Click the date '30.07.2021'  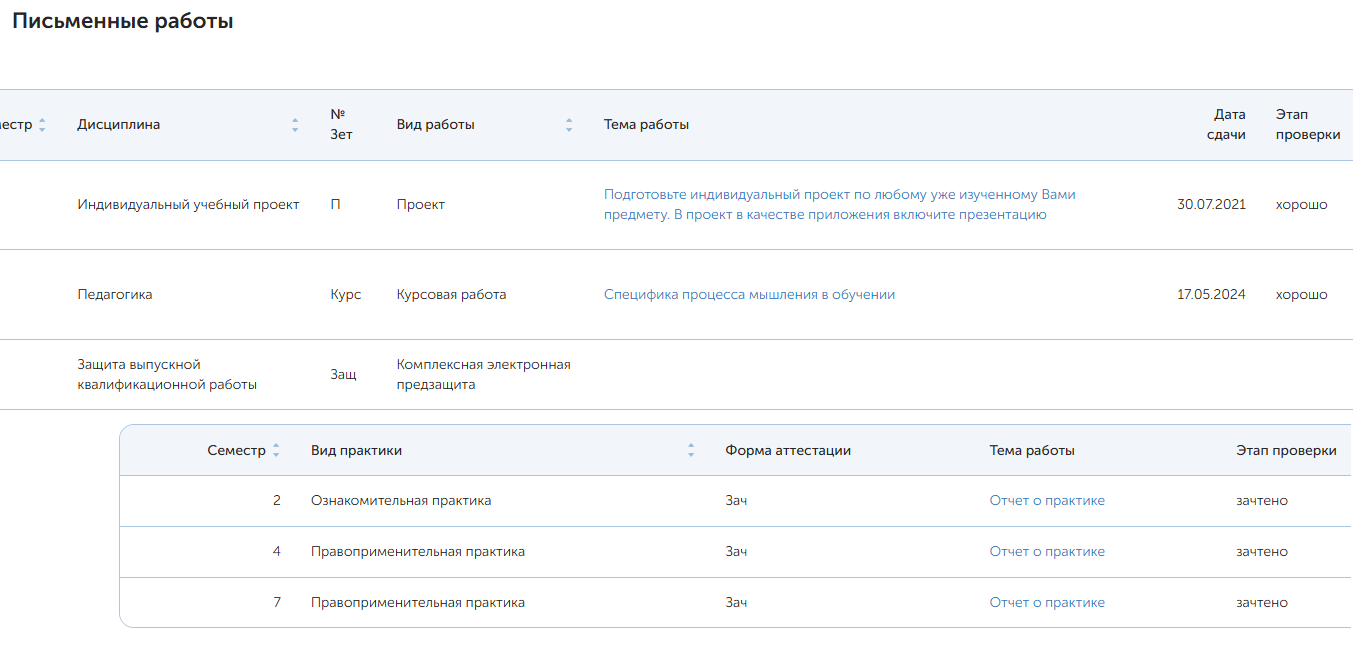point(1211,205)
